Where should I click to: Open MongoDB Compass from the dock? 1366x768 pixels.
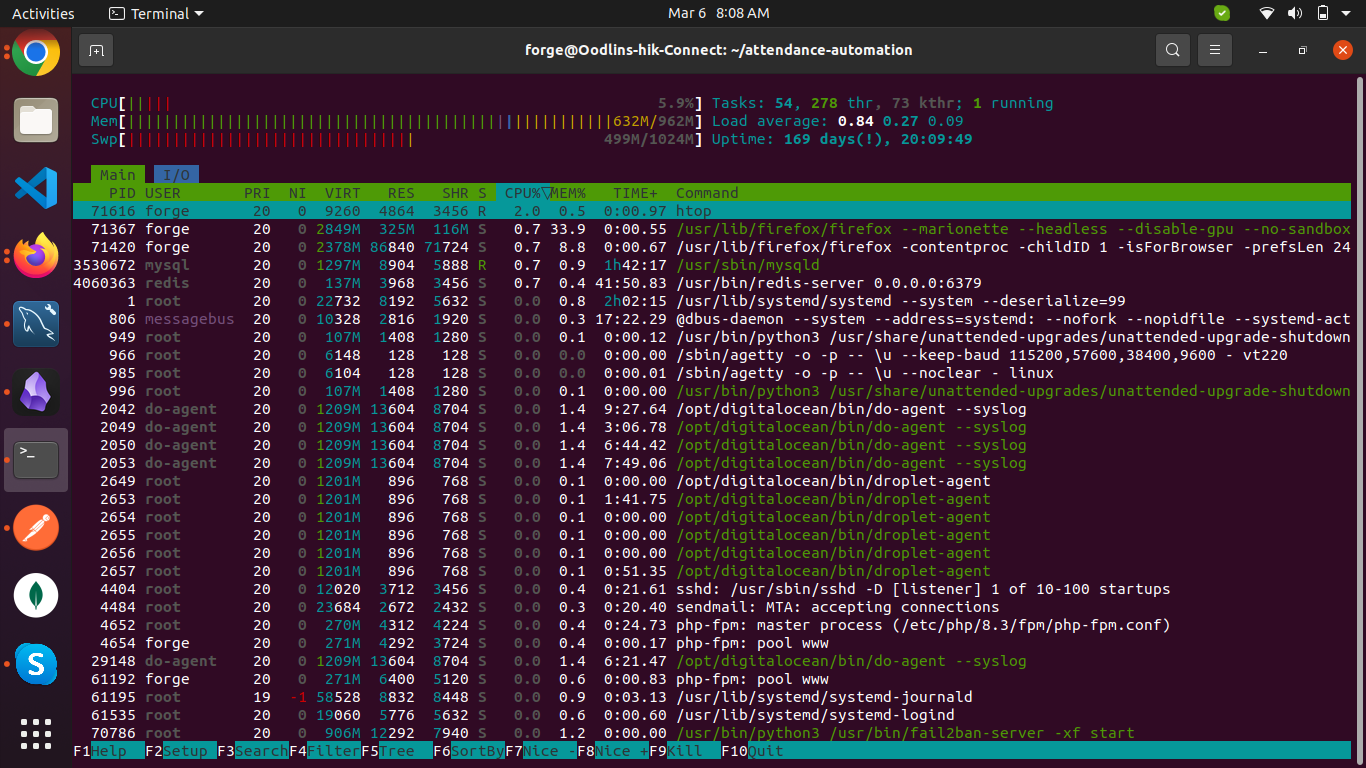pyautogui.click(x=36, y=596)
